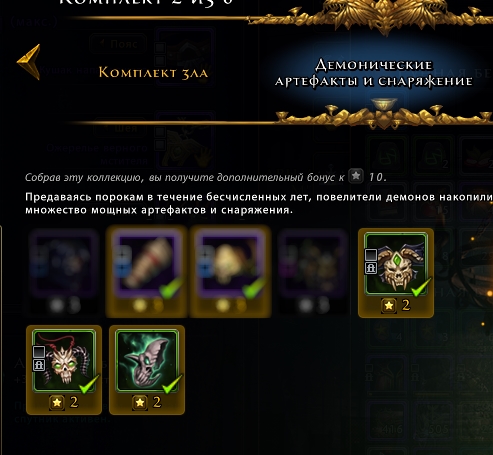The width and height of the screenshot is (493, 455).
Task: Click the star badge under green-eyed skull
Action: [x=57, y=403]
